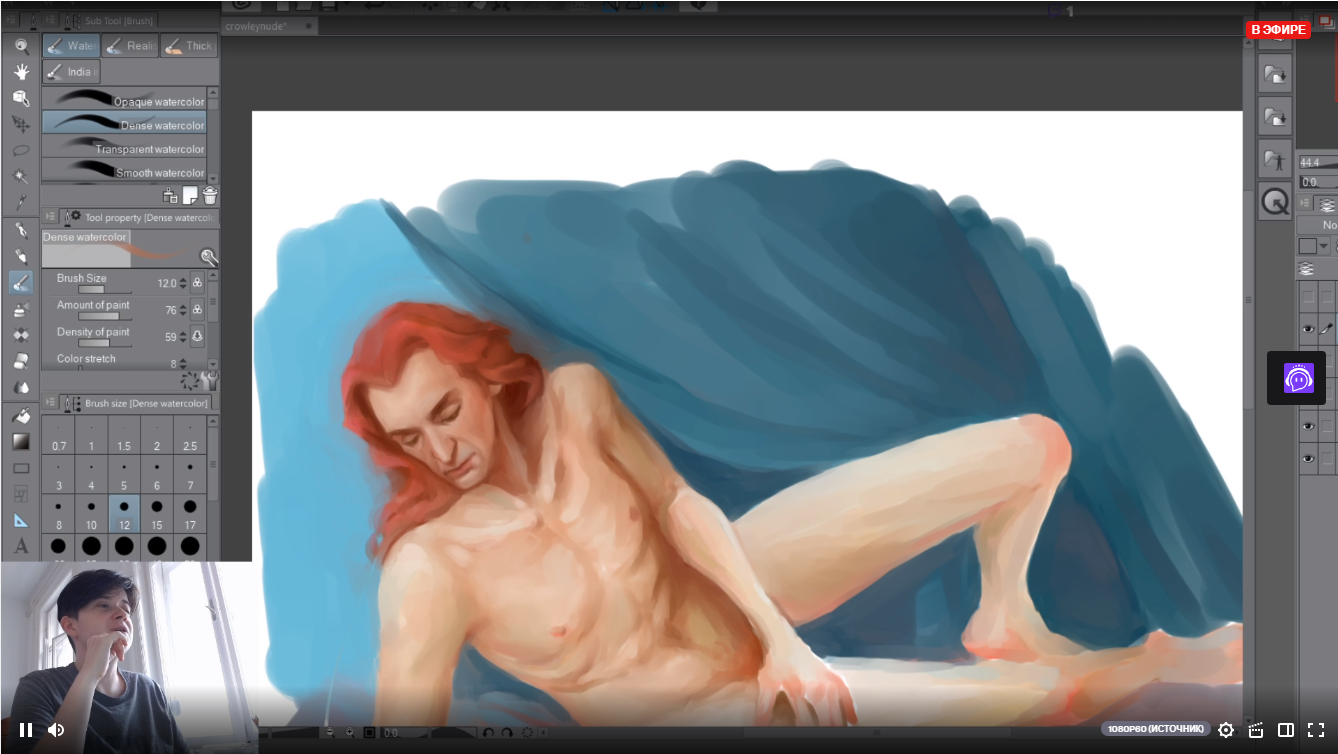This screenshot has height=754, width=1338.
Task: Mute the stream volume speaker
Action: (56, 730)
